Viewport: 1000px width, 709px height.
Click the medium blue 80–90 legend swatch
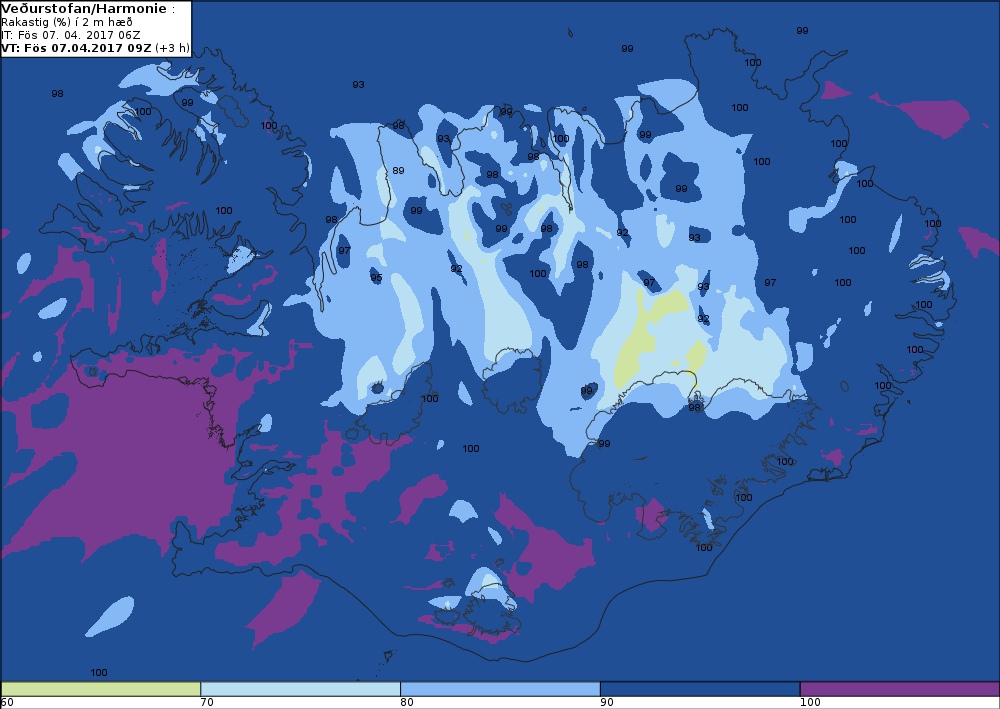(x=500, y=689)
